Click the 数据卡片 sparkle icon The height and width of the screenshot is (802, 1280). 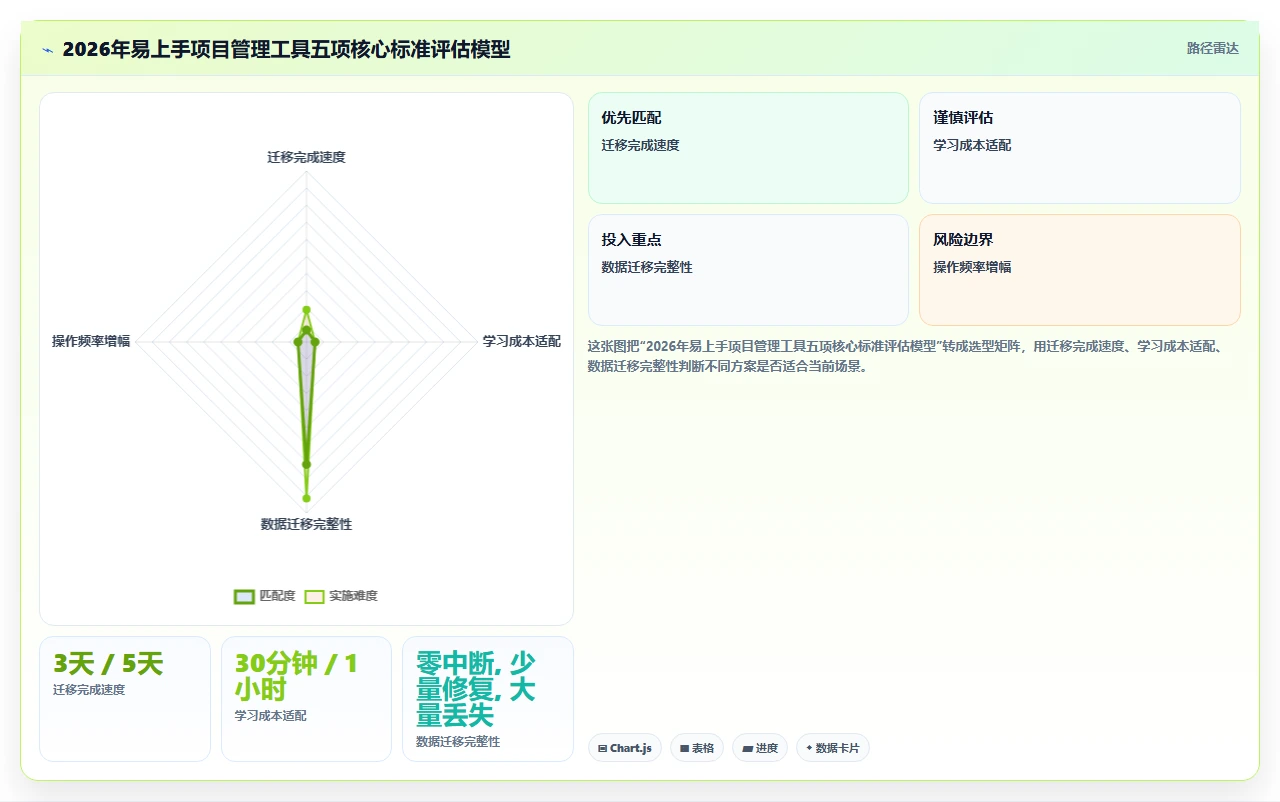(x=809, y=748)
